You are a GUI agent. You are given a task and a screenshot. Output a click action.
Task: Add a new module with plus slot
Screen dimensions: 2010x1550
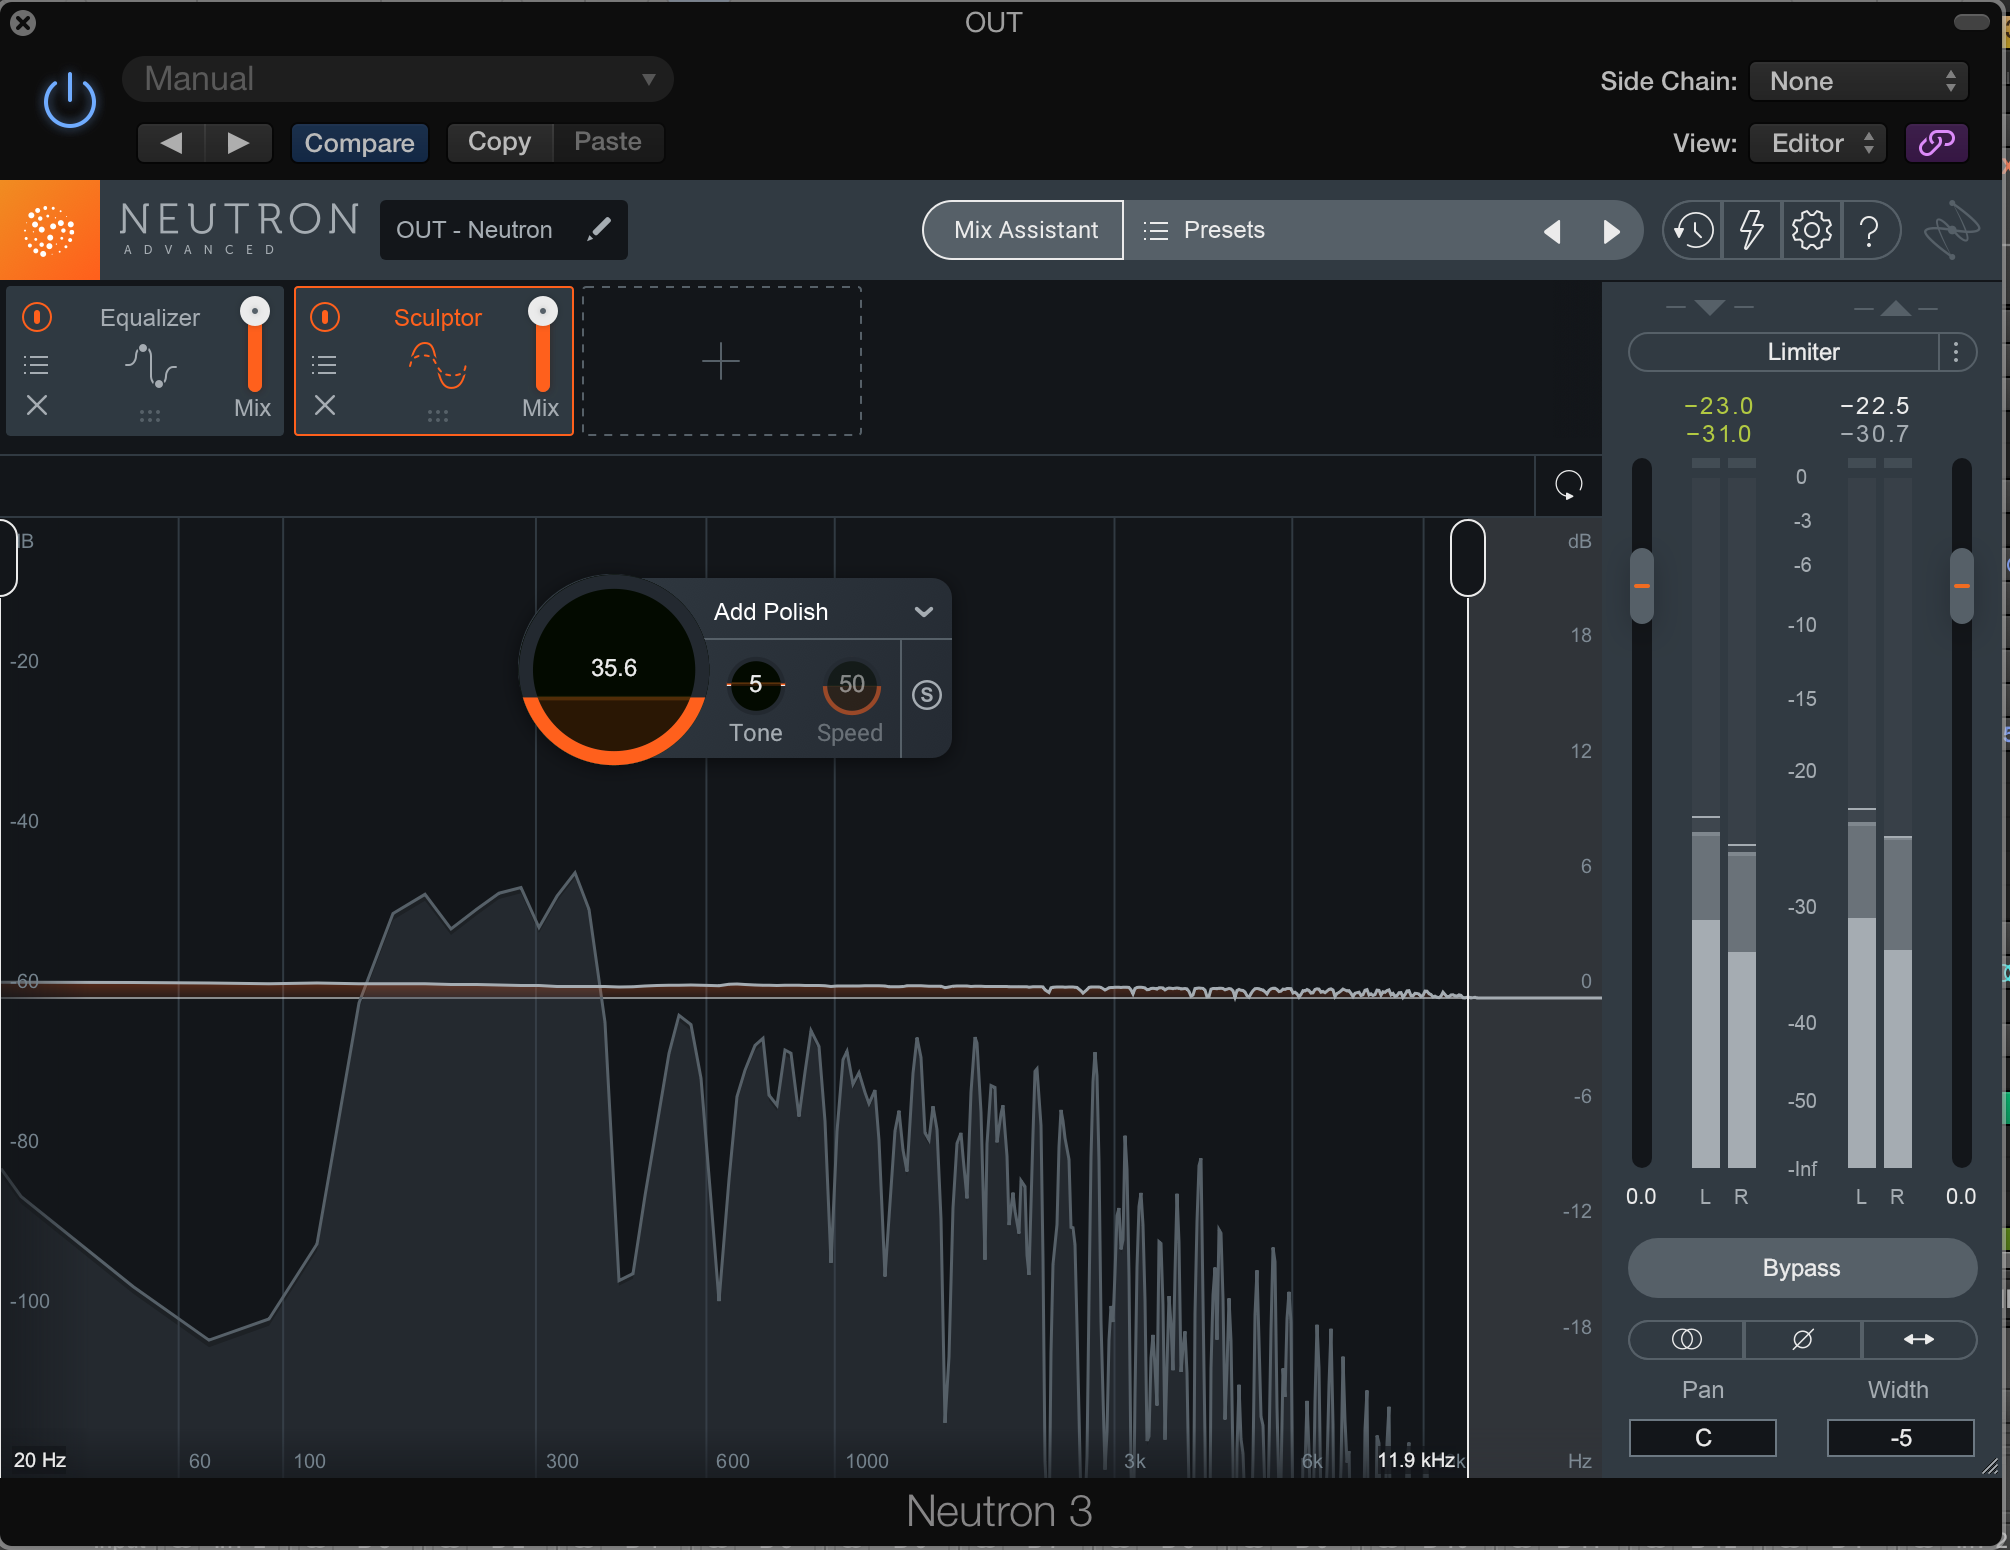[x=721, y=361]
